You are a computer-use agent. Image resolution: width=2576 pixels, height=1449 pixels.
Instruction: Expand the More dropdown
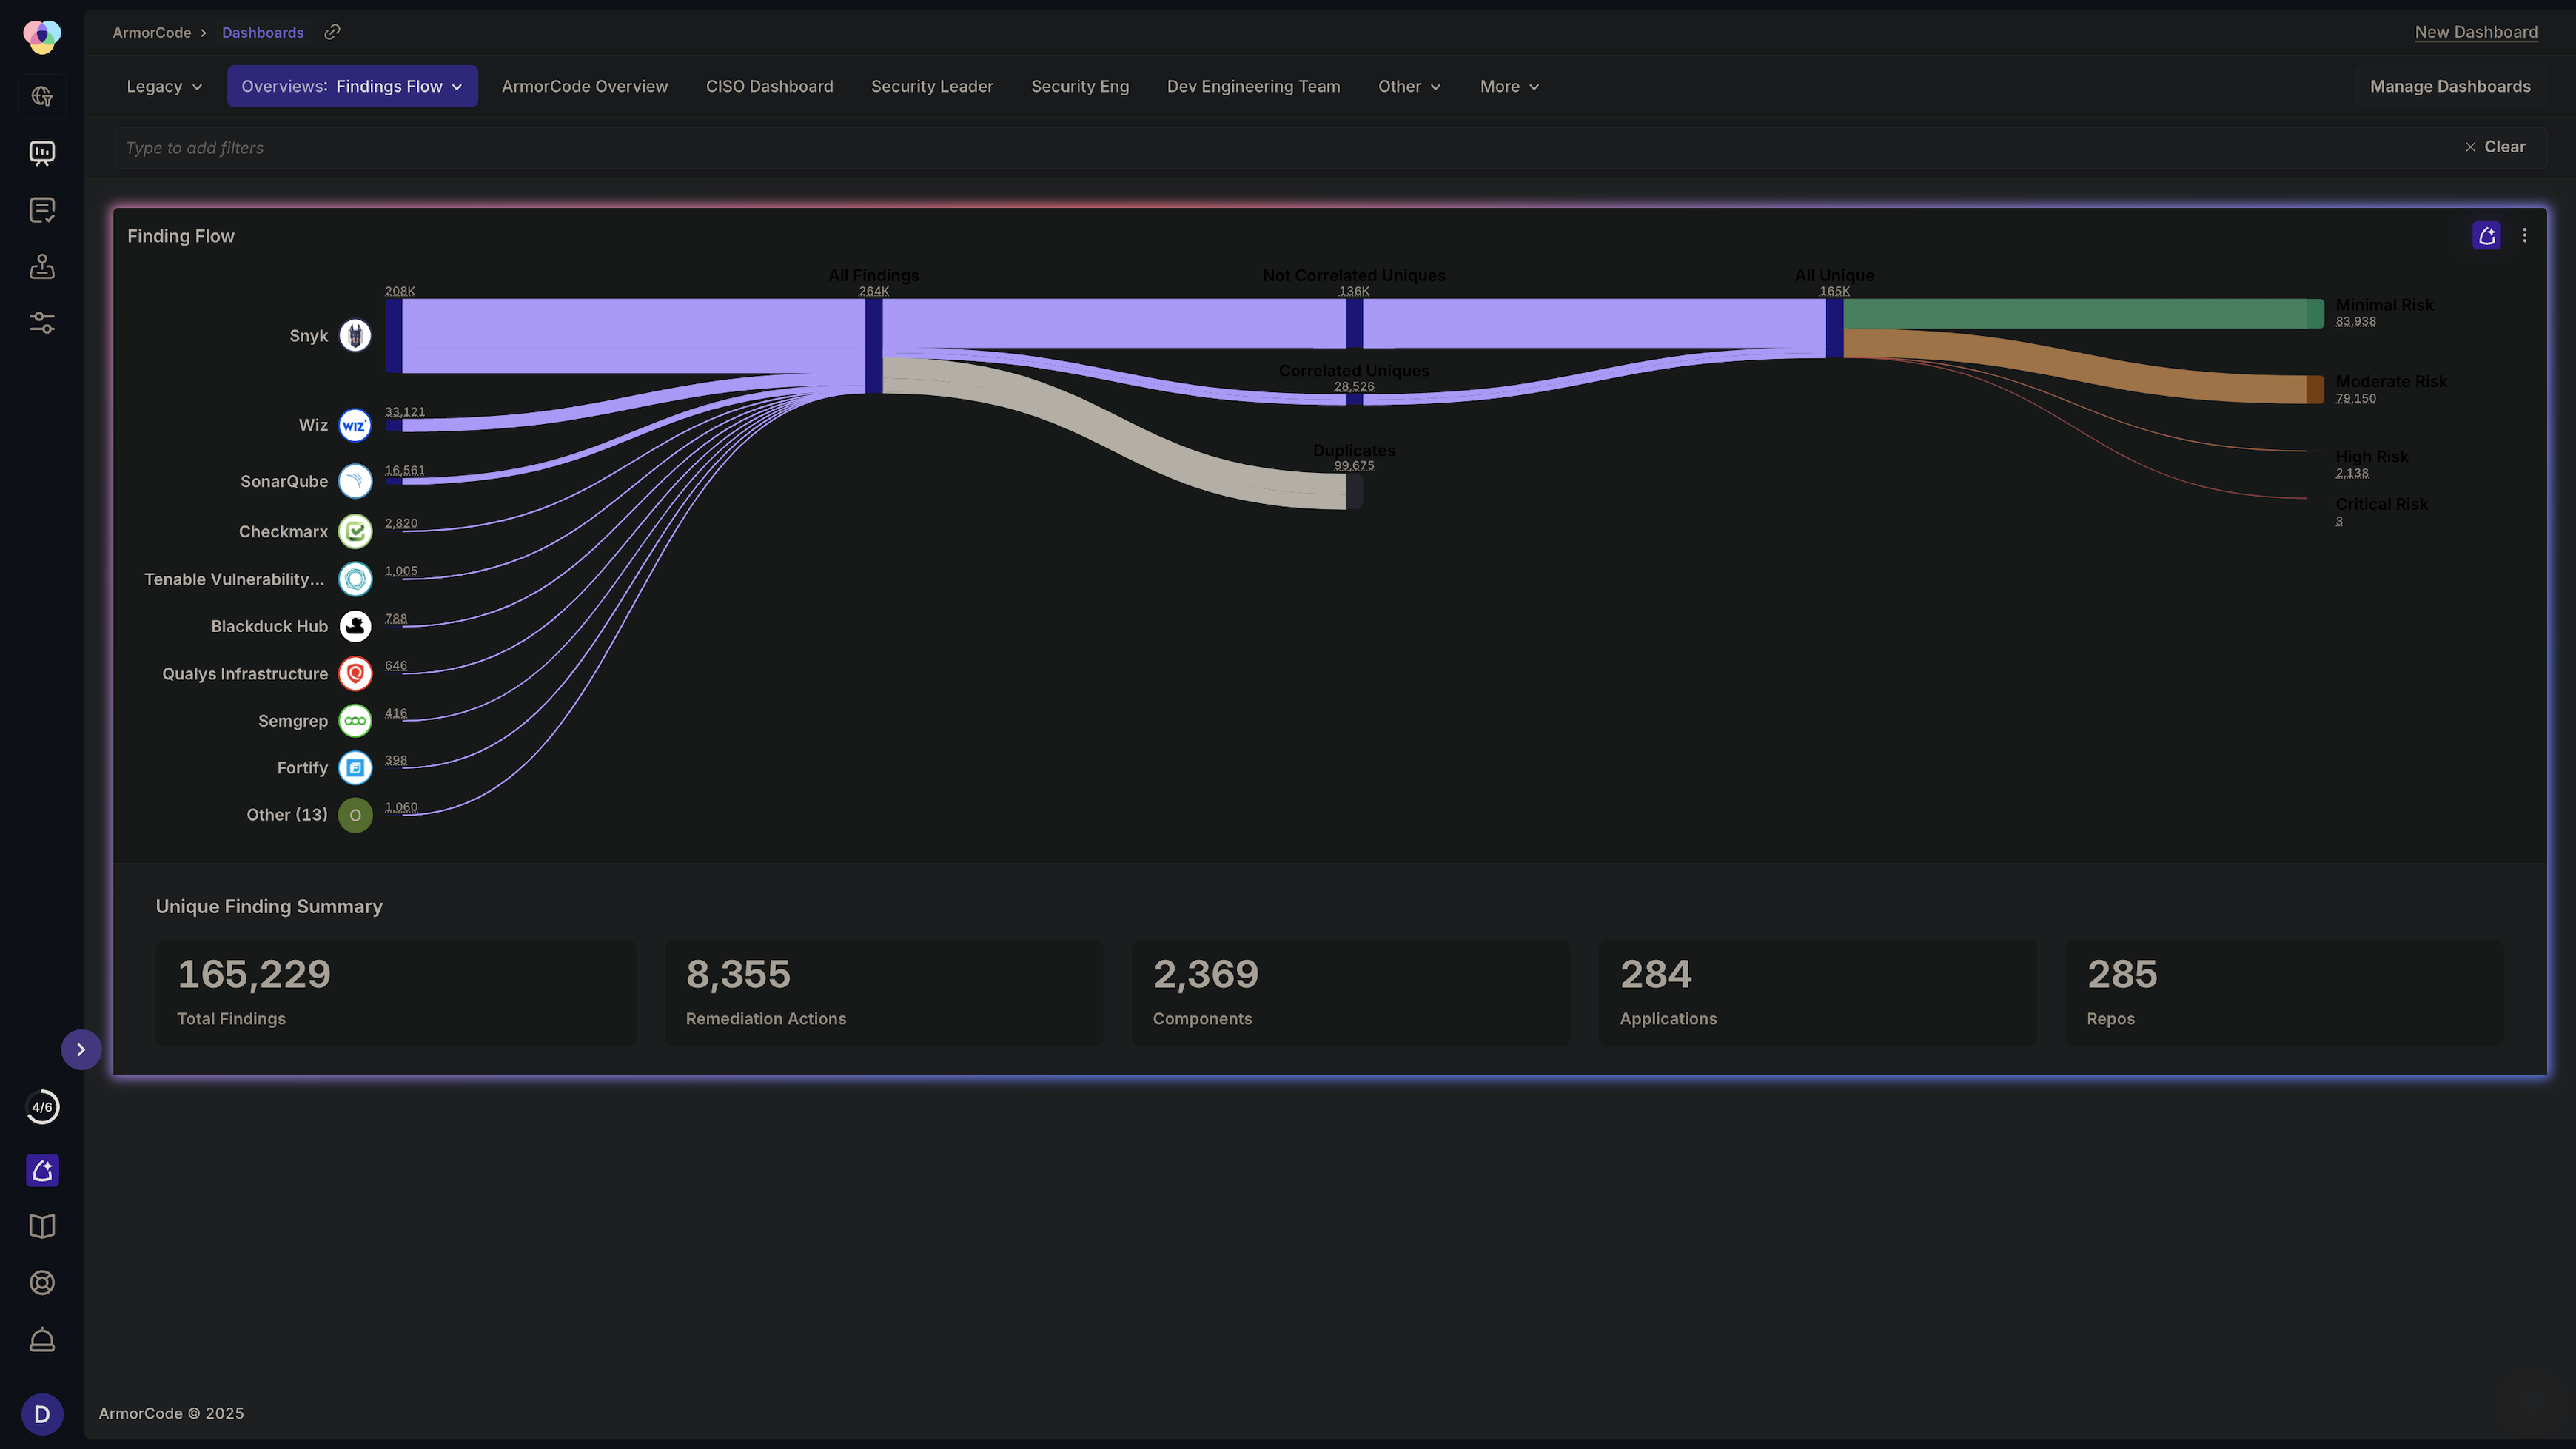click(1509, 87)
